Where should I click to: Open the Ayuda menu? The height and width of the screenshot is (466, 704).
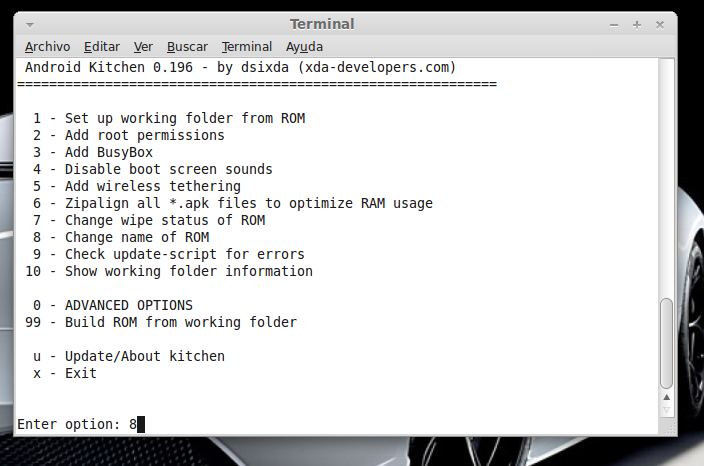point(304,47)
